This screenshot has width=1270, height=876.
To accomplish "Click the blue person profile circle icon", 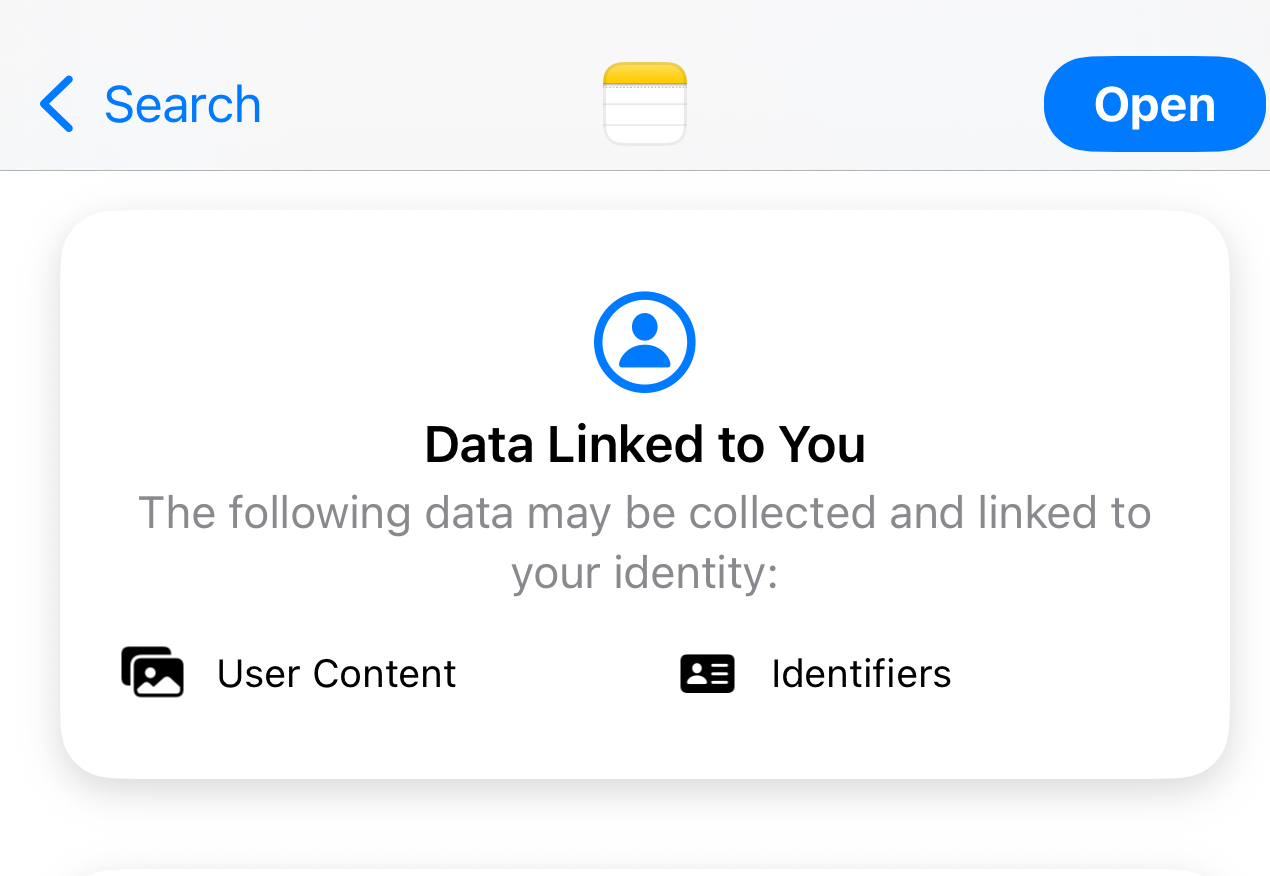I will 645,342.
